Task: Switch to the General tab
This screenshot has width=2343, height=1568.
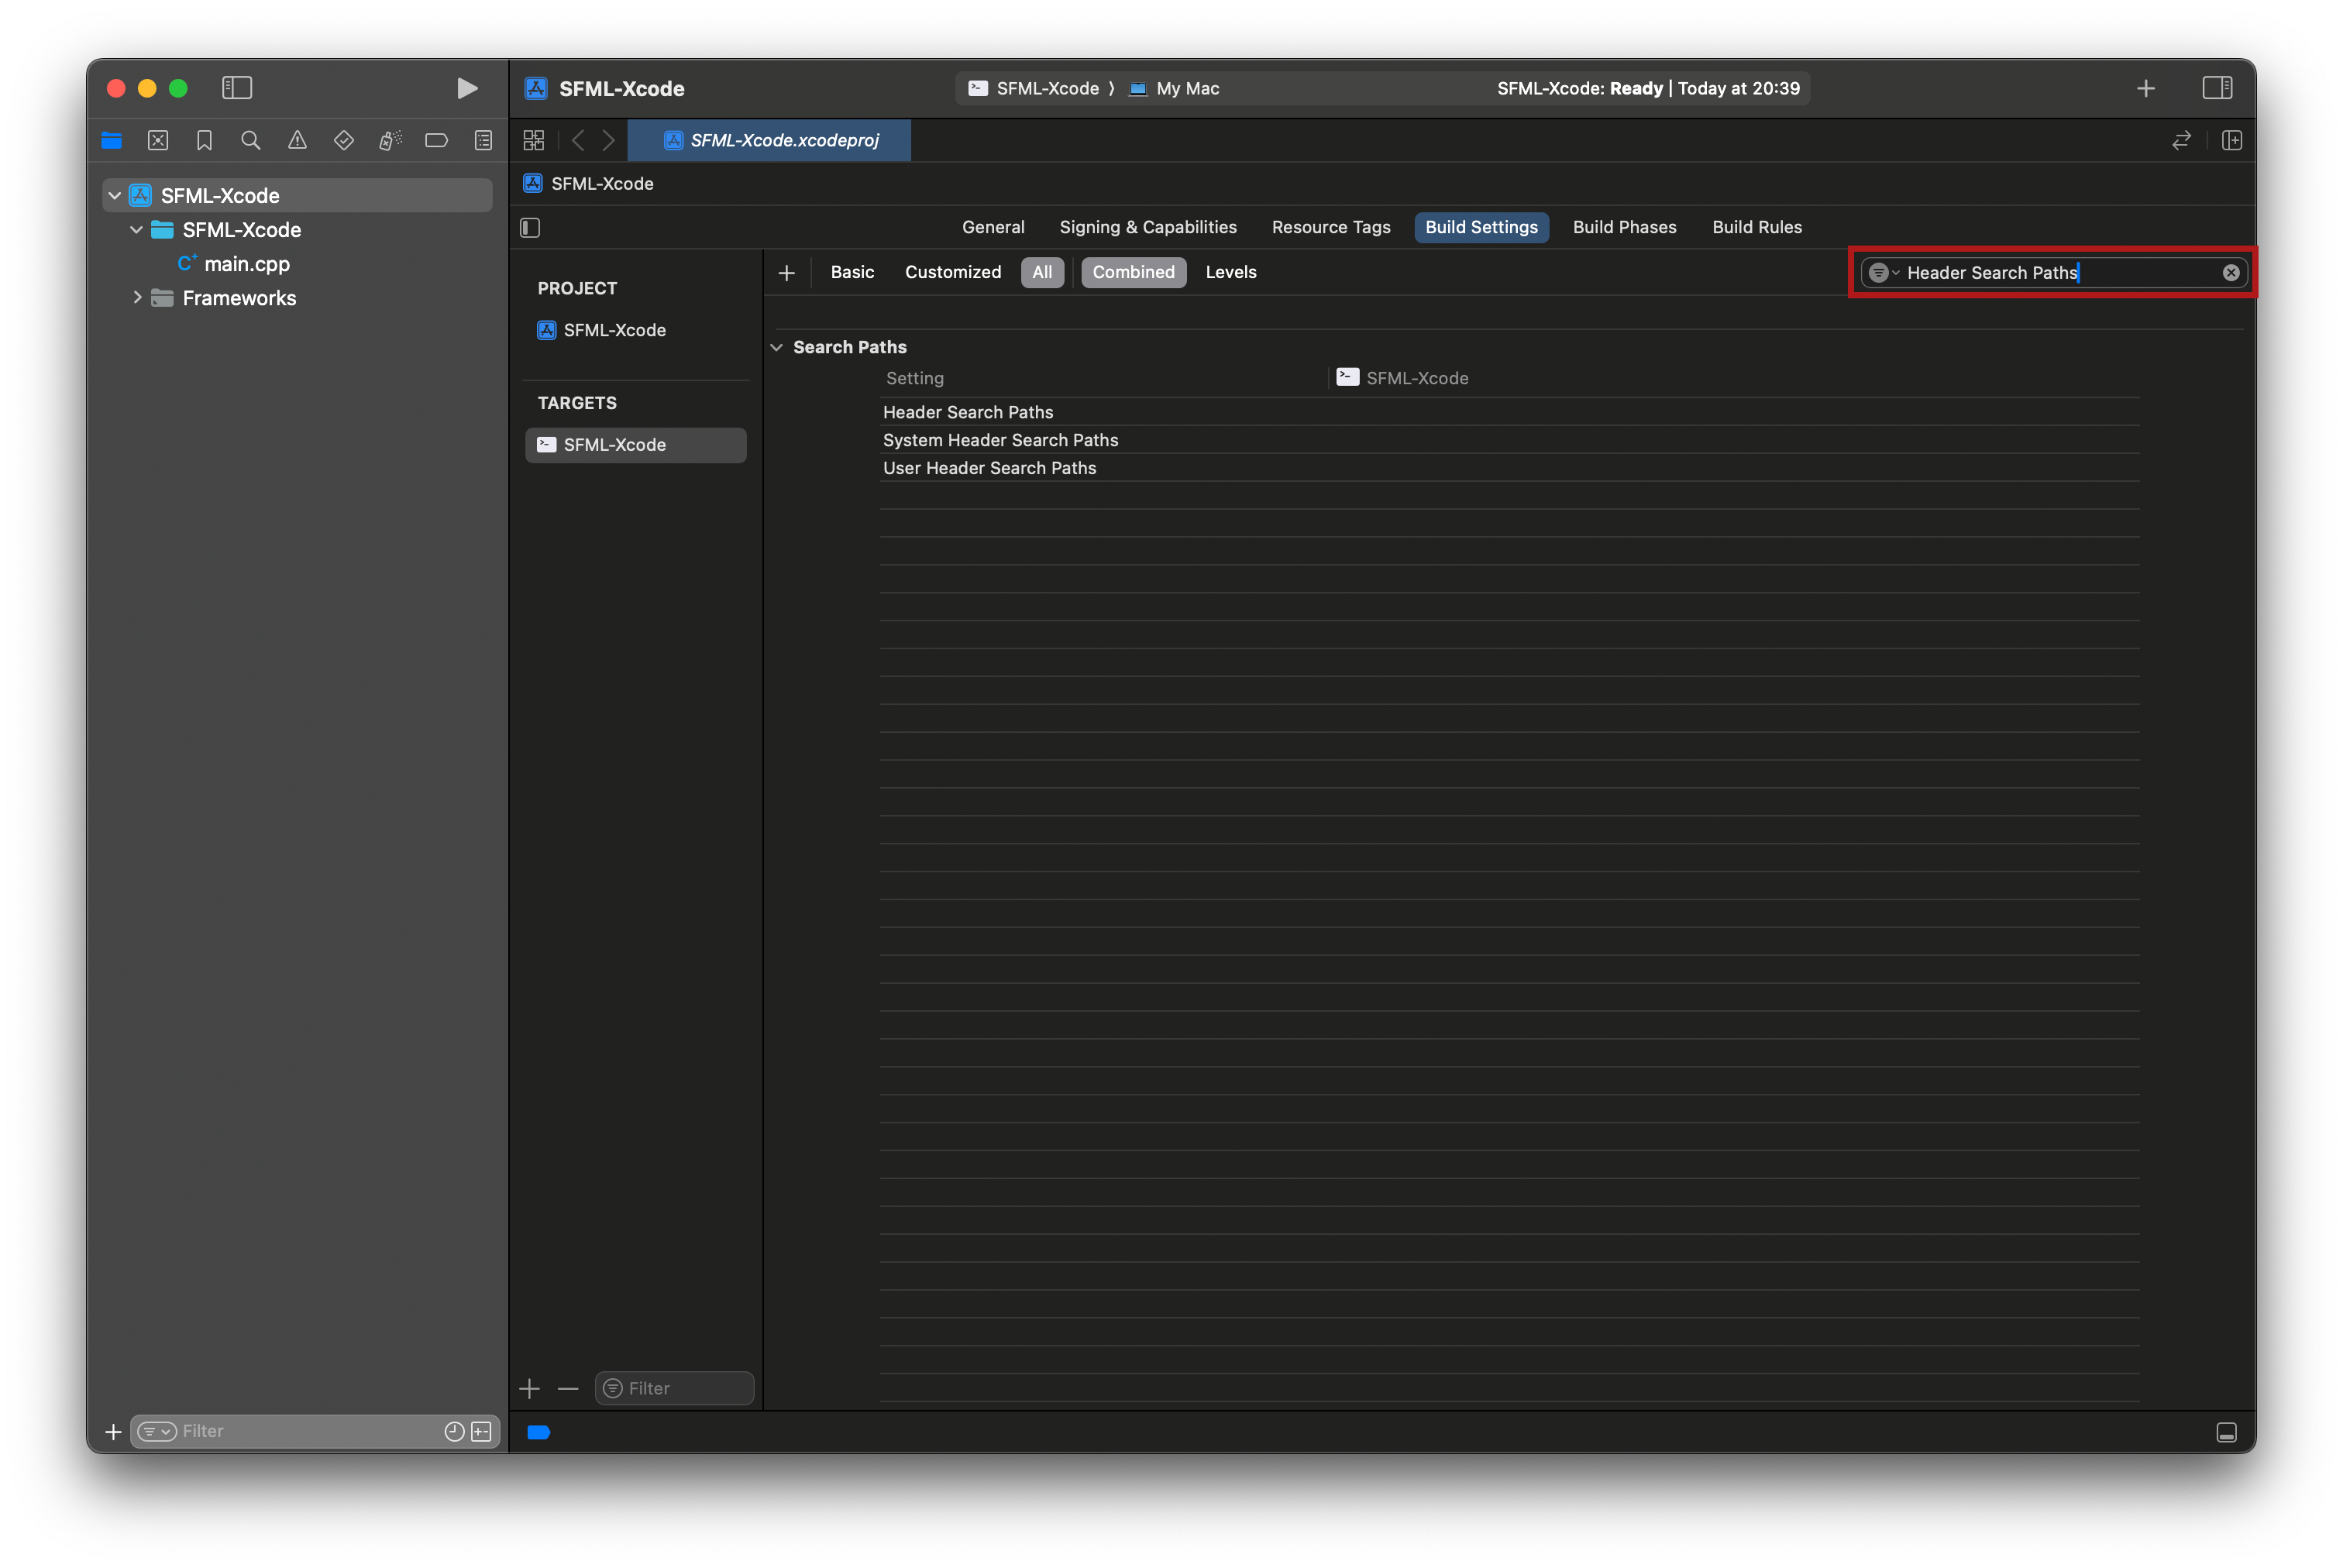Action: [x=993, y=227]
